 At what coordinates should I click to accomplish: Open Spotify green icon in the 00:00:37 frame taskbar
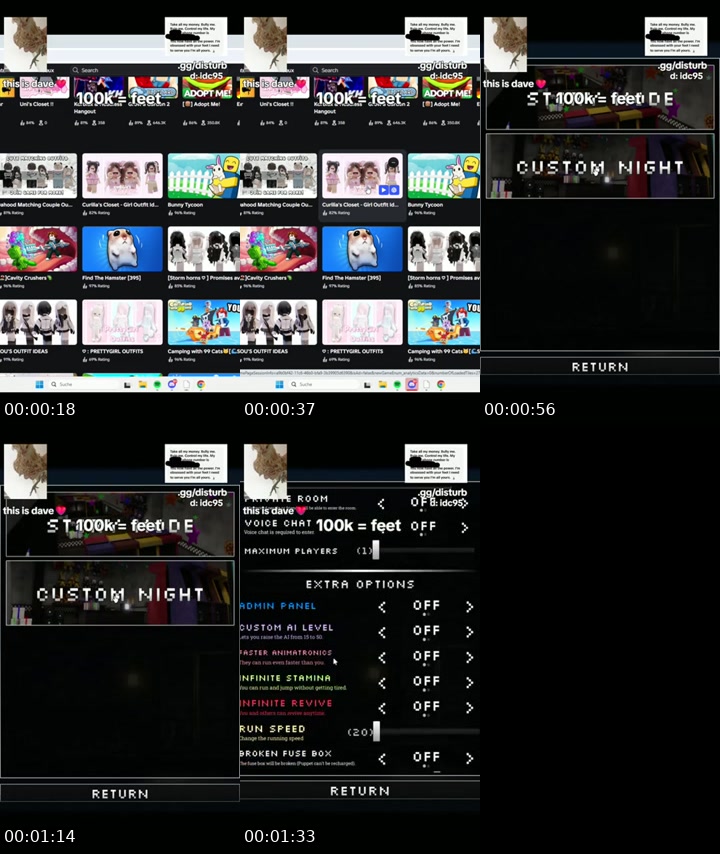click(397, 385)
